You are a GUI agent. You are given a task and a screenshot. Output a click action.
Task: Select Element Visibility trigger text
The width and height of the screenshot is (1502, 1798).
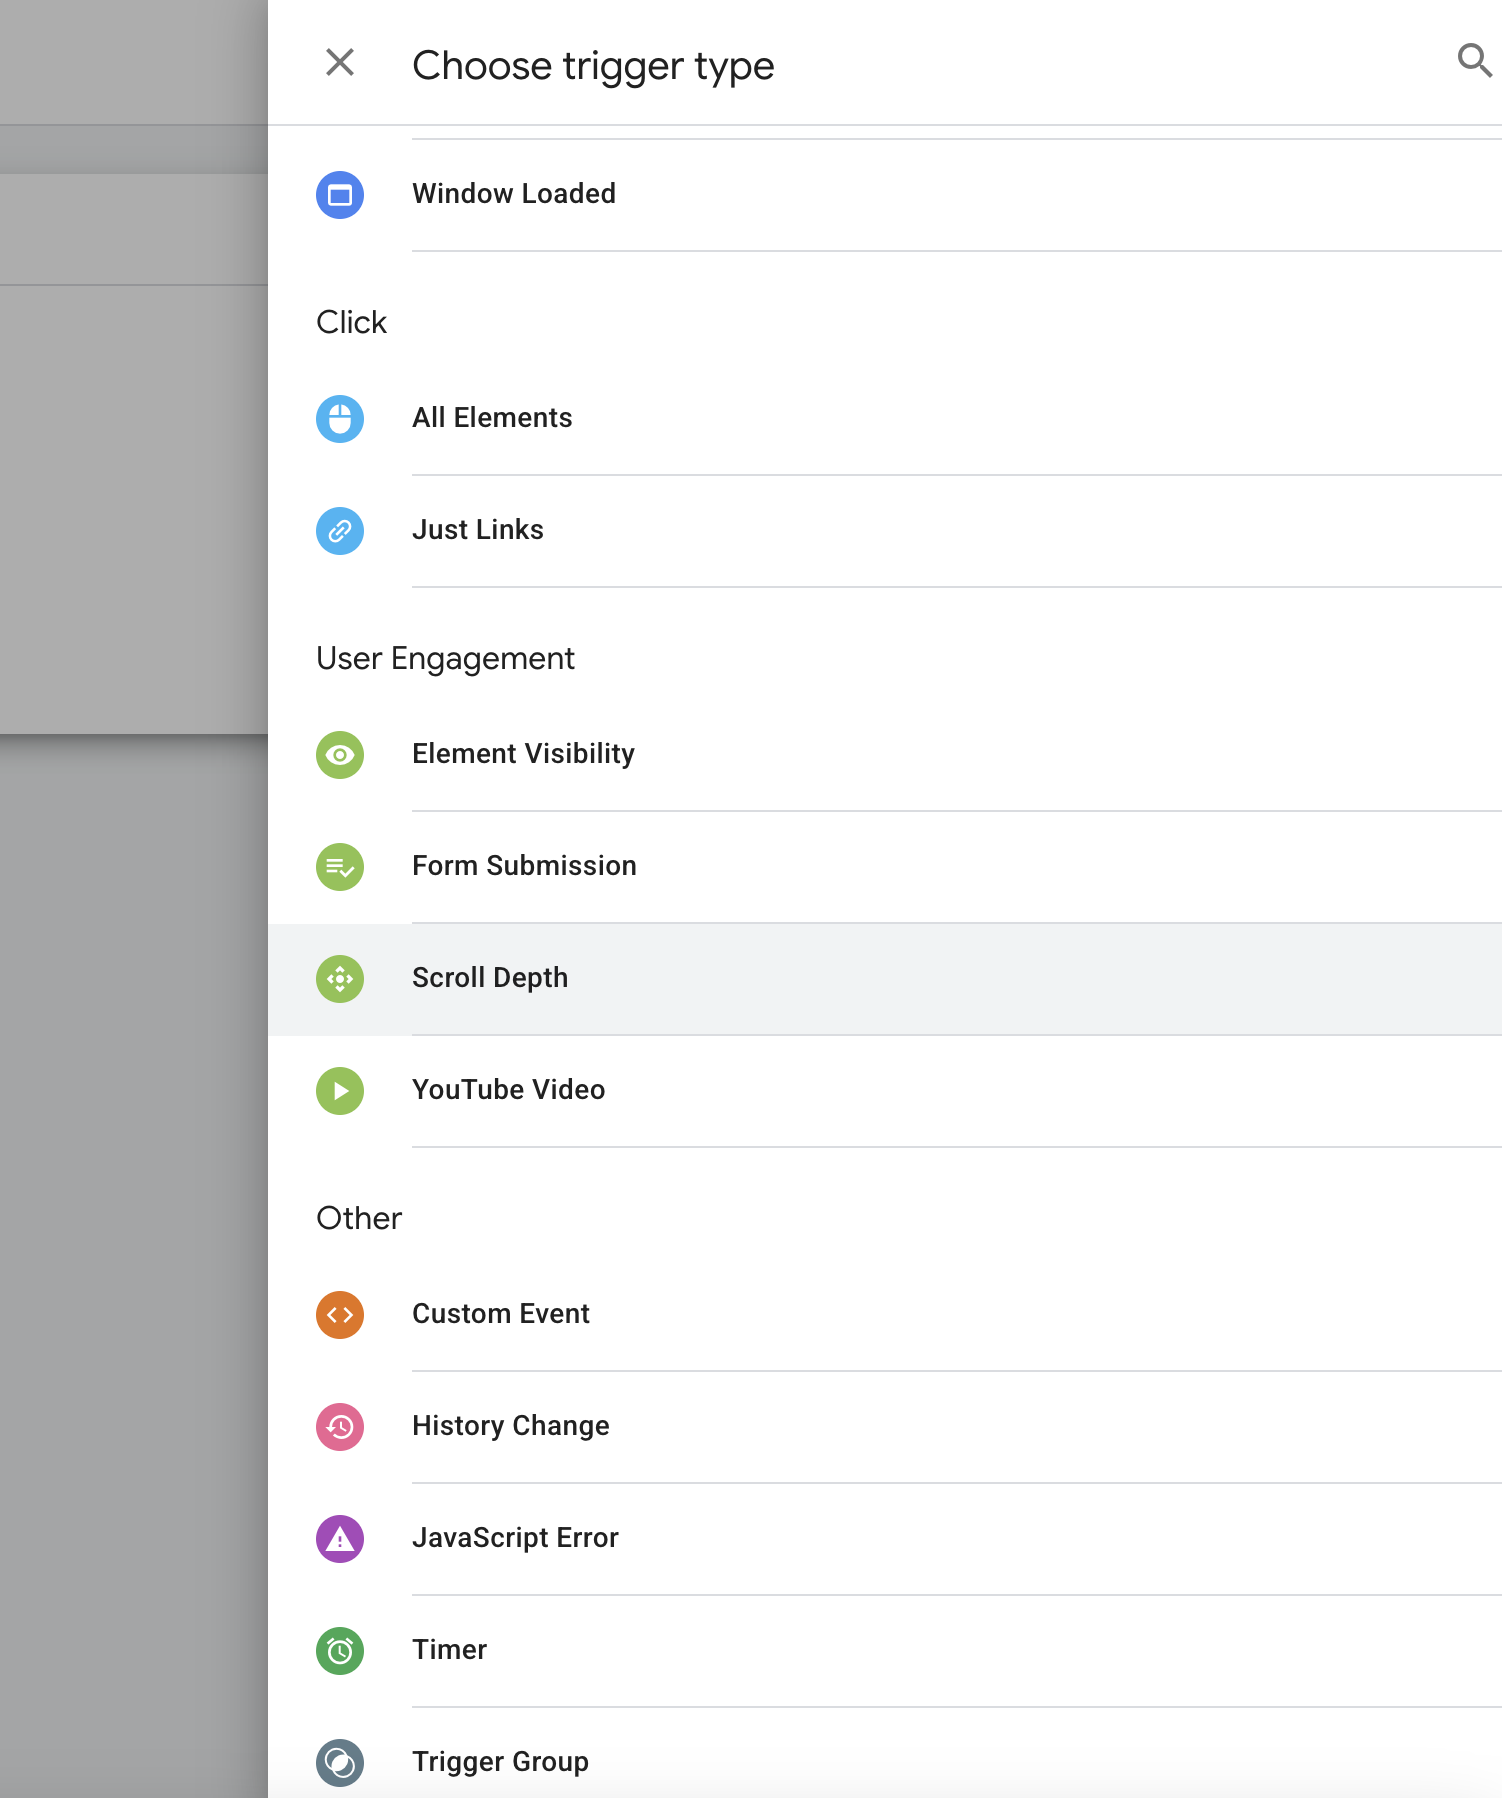523,754
